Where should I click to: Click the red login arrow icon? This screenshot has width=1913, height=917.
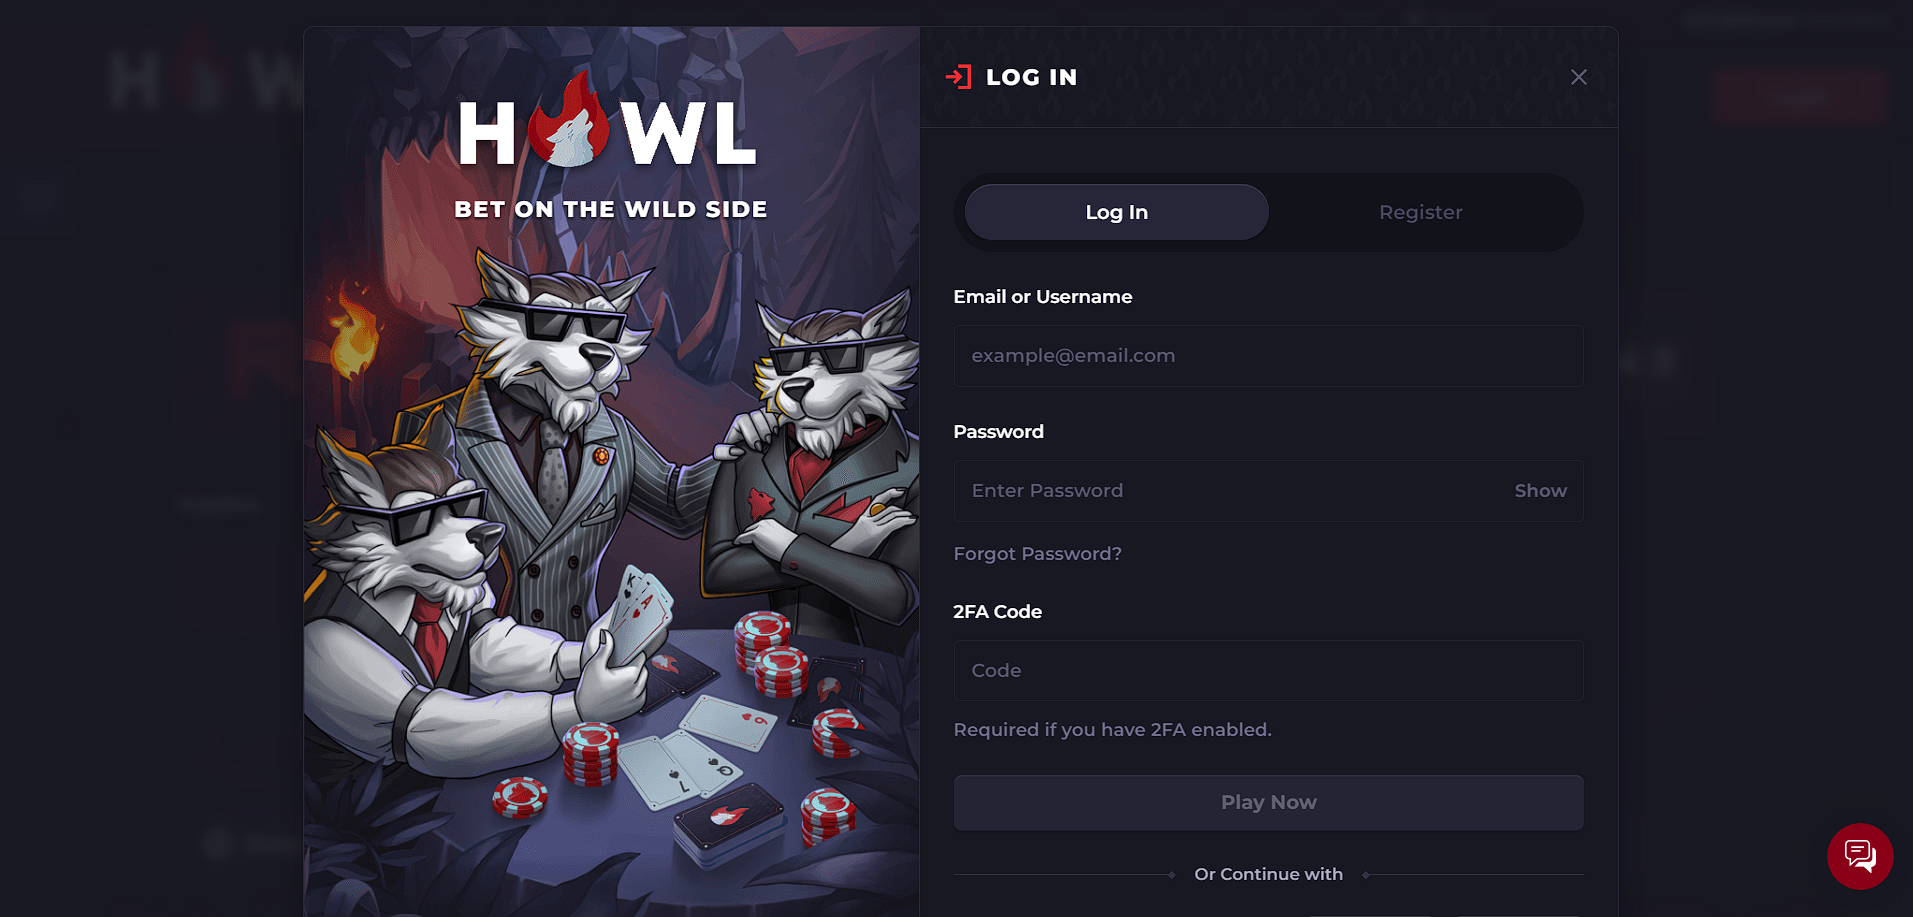[958, 77]
